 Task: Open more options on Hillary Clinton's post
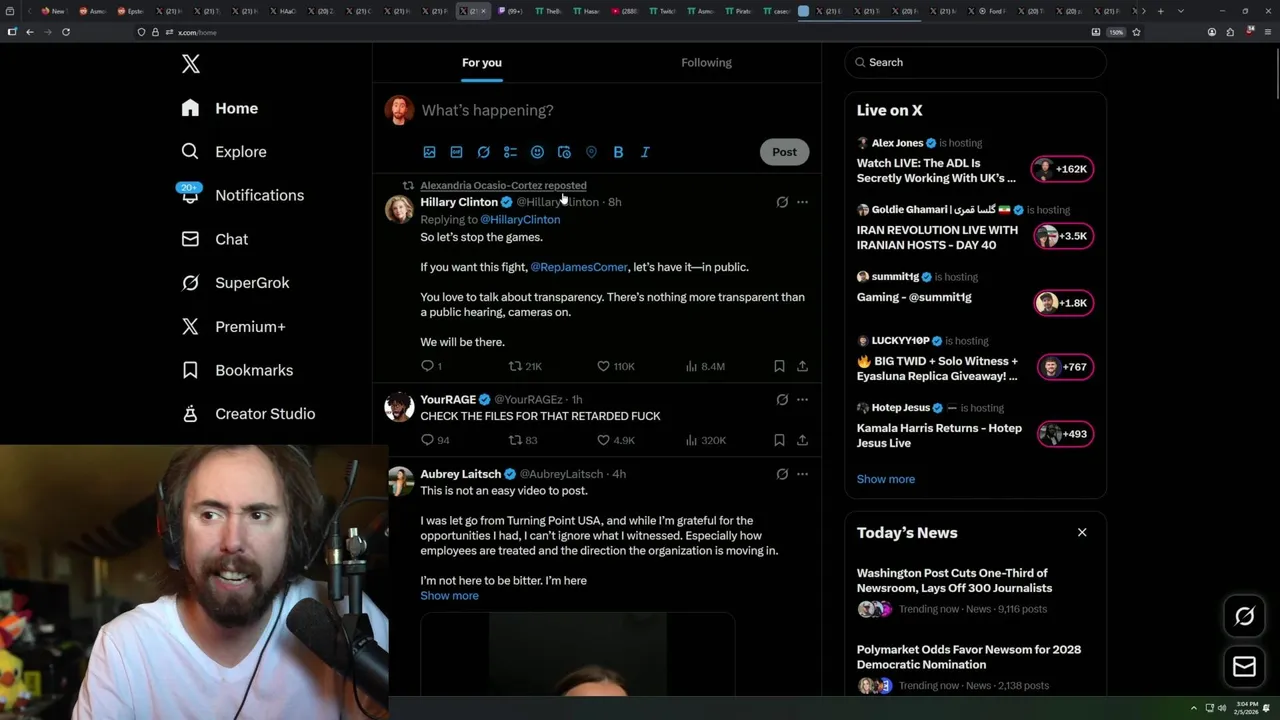coord(802,202)
